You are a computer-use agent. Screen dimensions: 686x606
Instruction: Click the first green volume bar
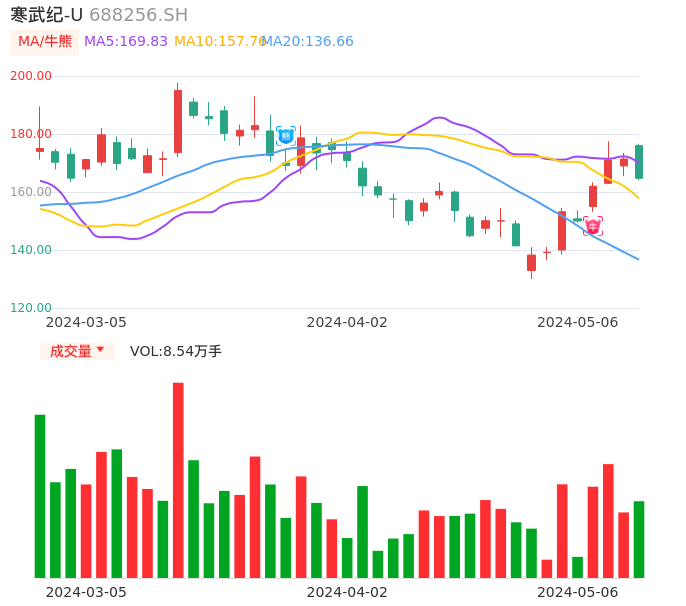(40, 496)
